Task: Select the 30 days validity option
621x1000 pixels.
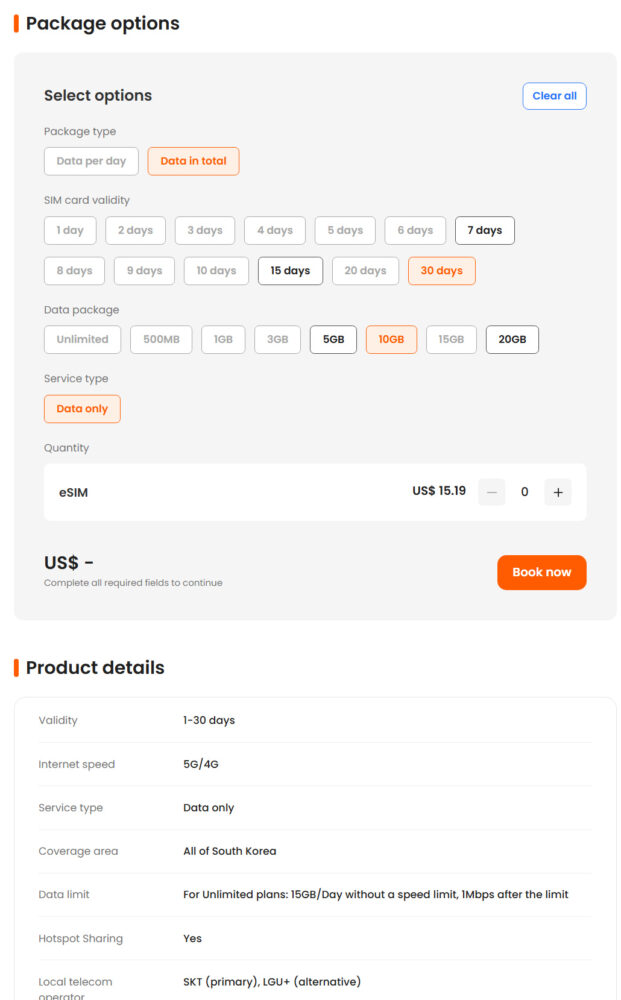Action: click(441, 271)
